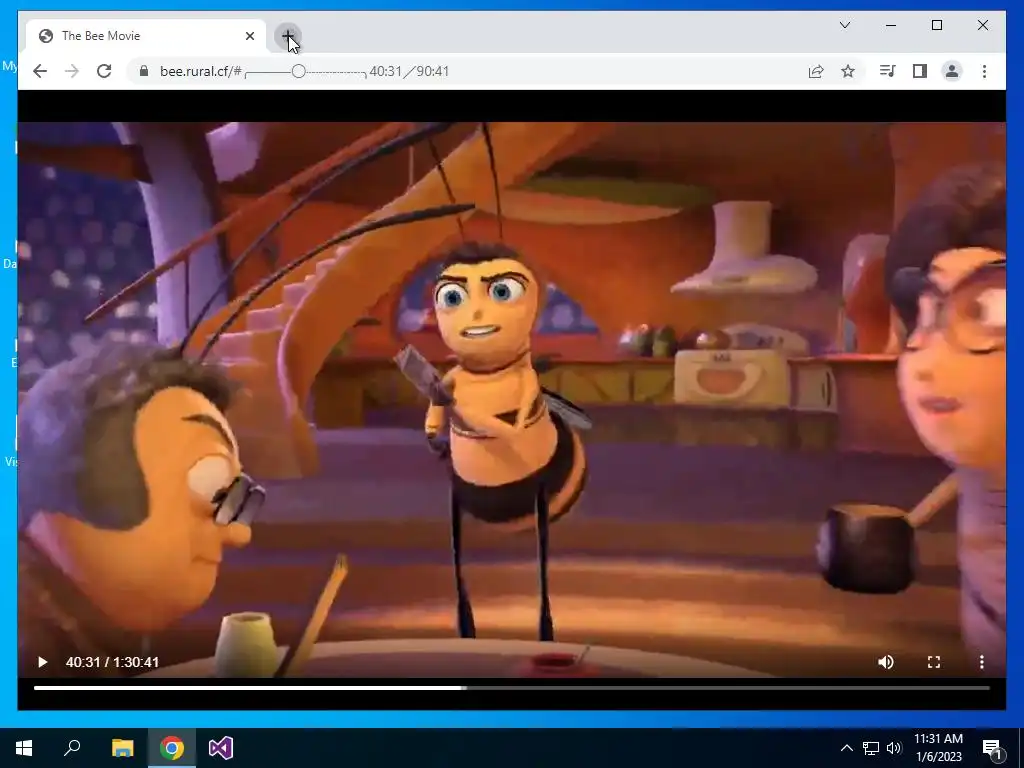The width and height of the screenshot is (1024, 768).
Task: Open Chrome three-dot menu
Action: pyautogui.click(x=984, y=71)
